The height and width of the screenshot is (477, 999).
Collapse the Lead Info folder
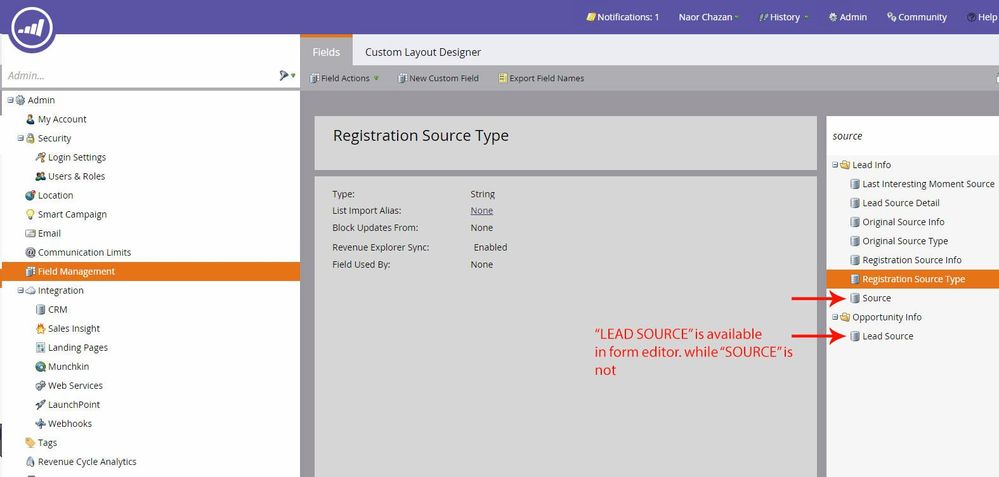[x=835, y=165]
